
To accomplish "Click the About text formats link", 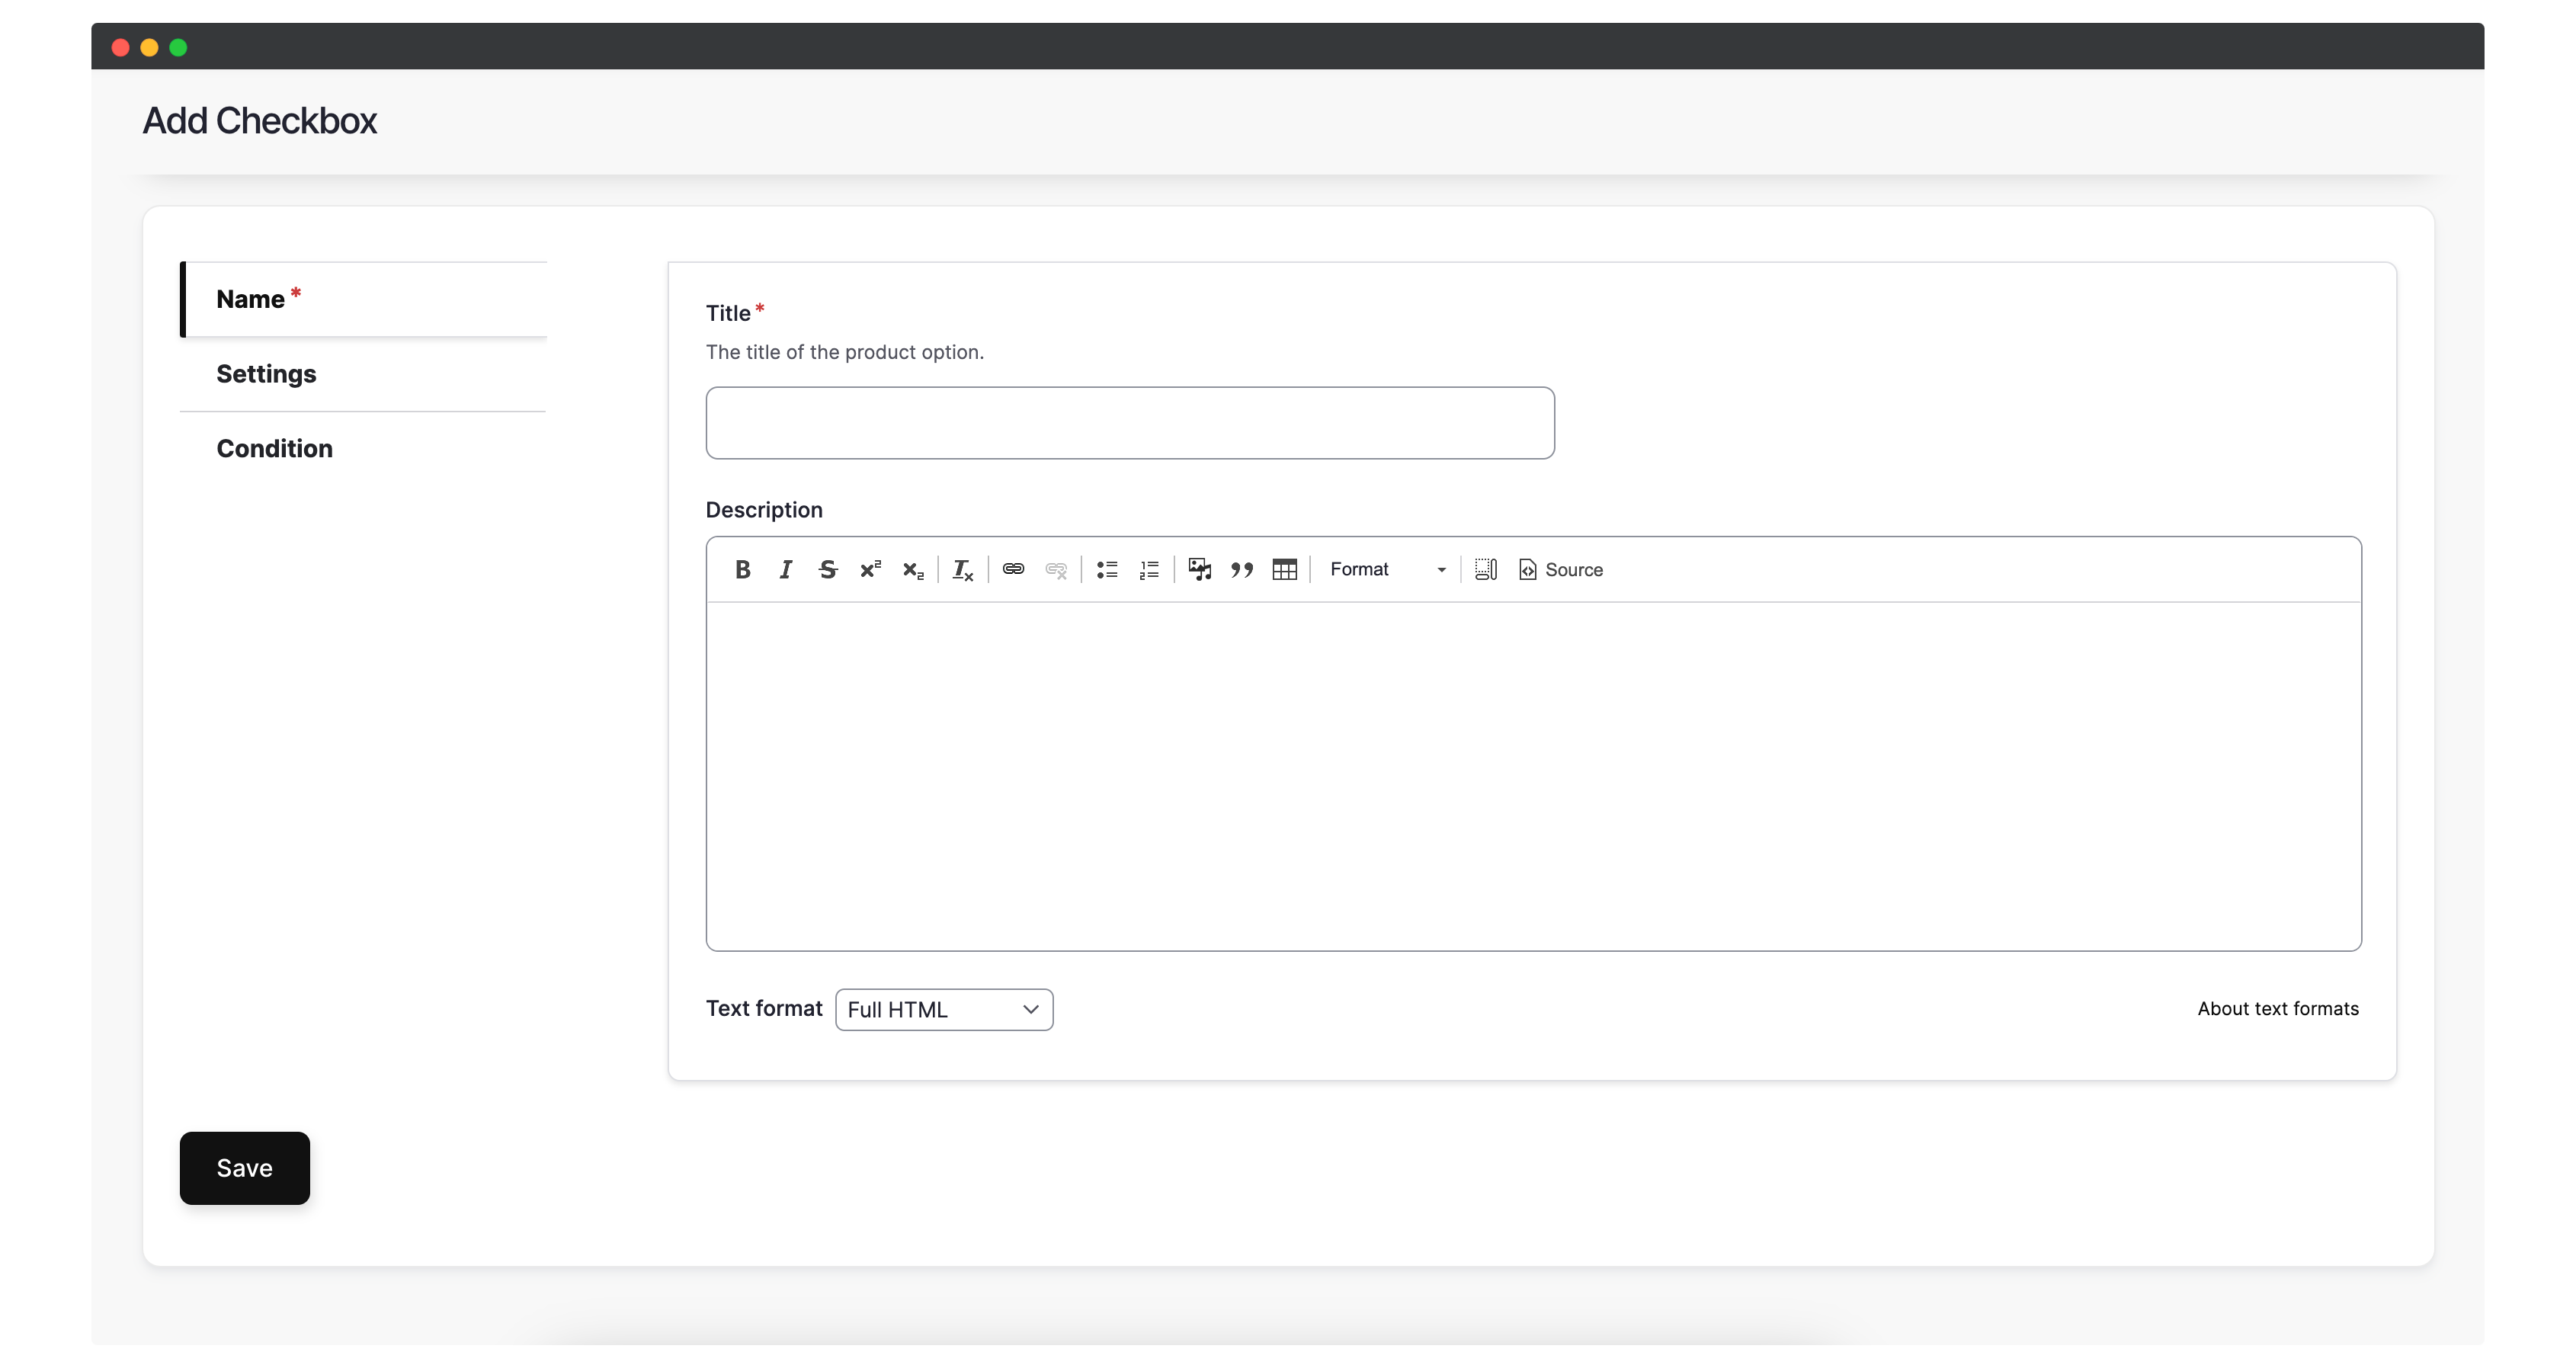I will [2278, 1007].
